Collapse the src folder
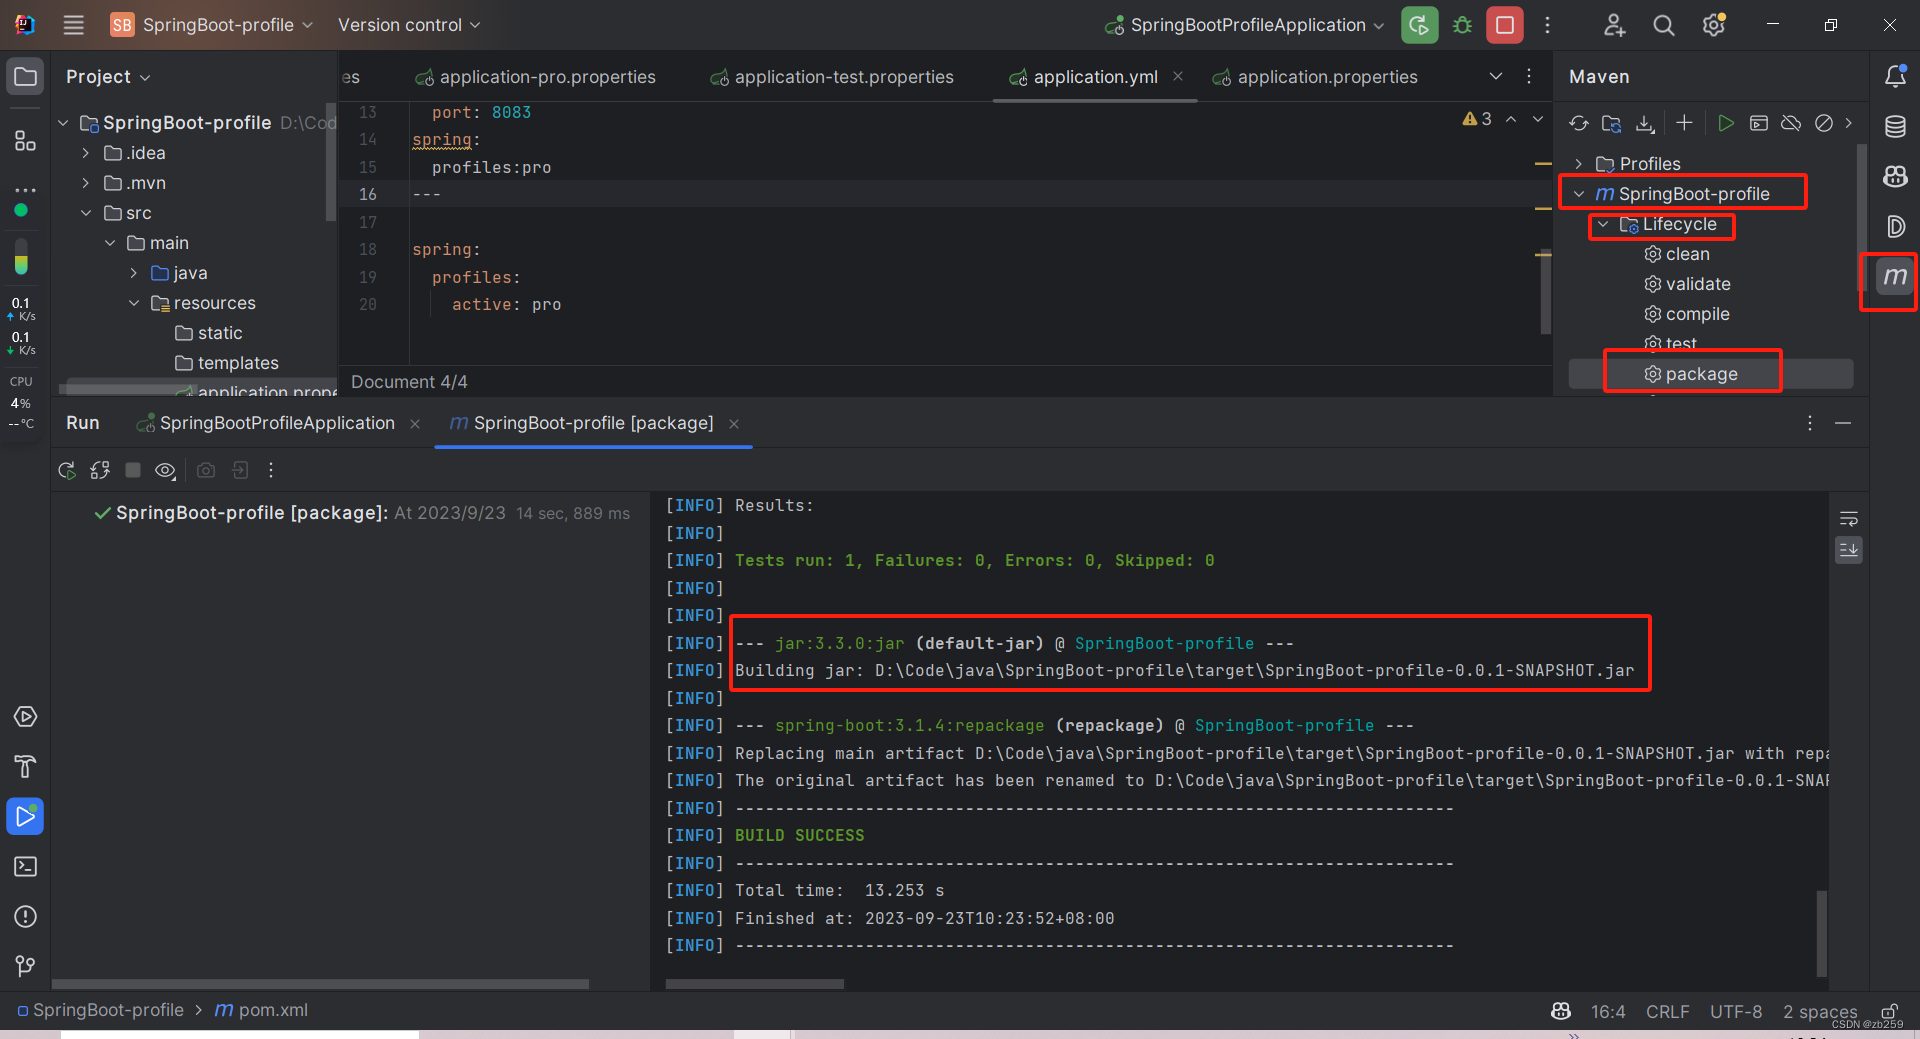 point(86,213)
